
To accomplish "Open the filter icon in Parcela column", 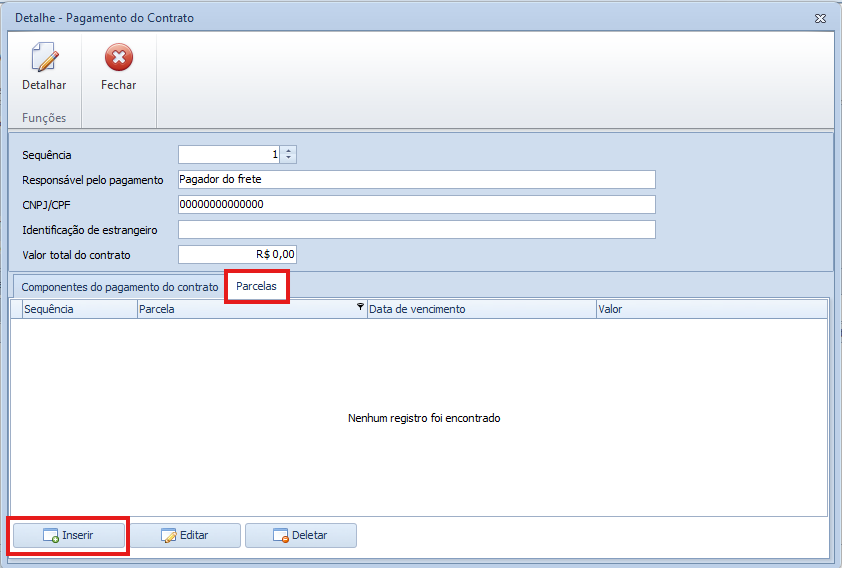I will pos(360,308).
